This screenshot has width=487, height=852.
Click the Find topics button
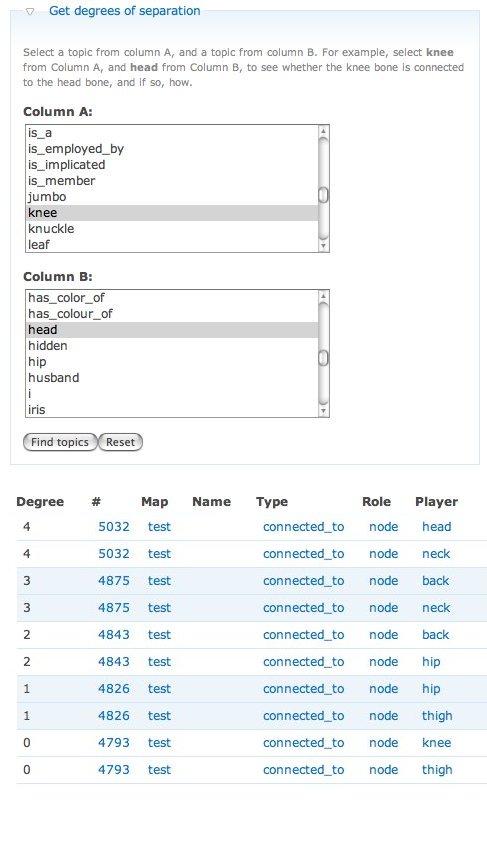[x=60, y=442]
